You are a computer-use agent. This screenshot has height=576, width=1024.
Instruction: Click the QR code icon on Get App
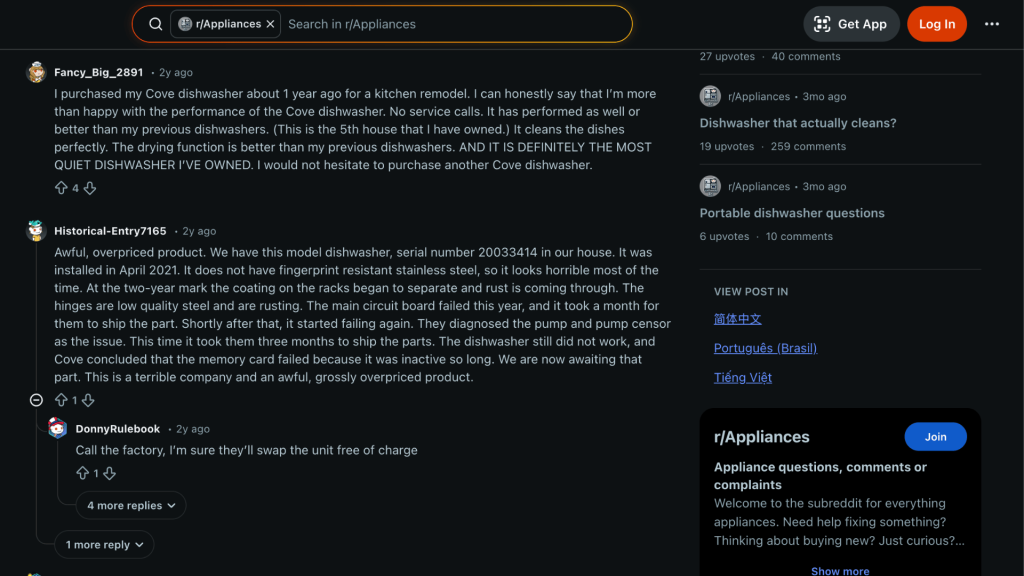(x=823, y=23)
